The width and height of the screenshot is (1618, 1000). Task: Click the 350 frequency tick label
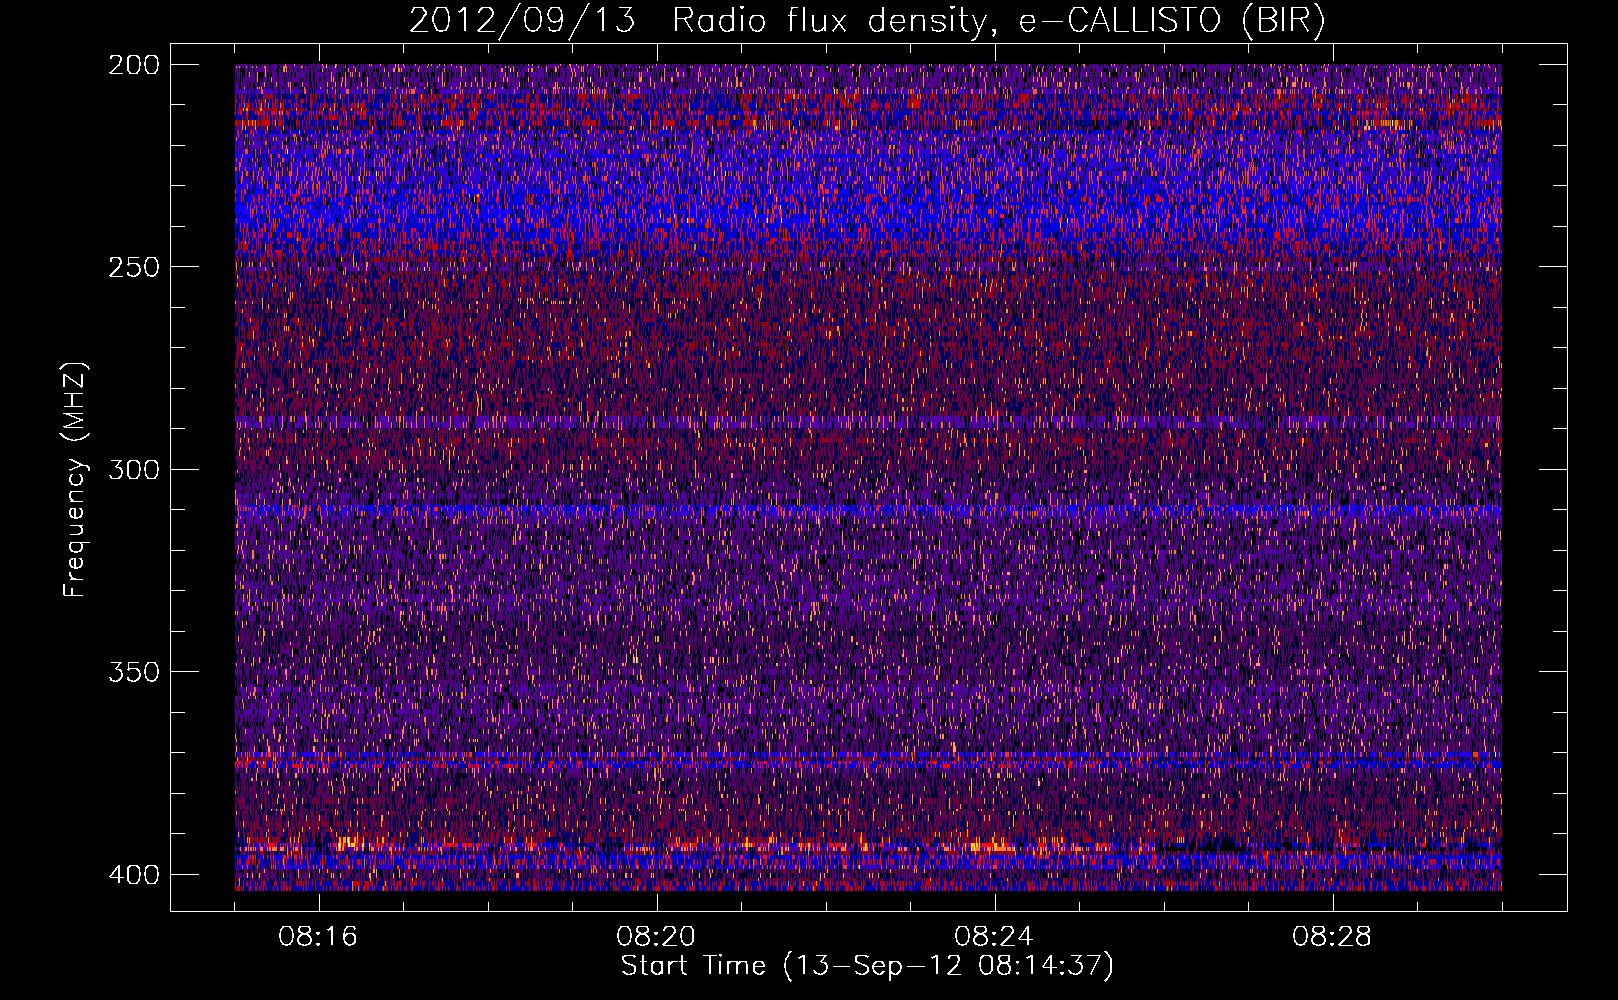click(x=133, y=672)
